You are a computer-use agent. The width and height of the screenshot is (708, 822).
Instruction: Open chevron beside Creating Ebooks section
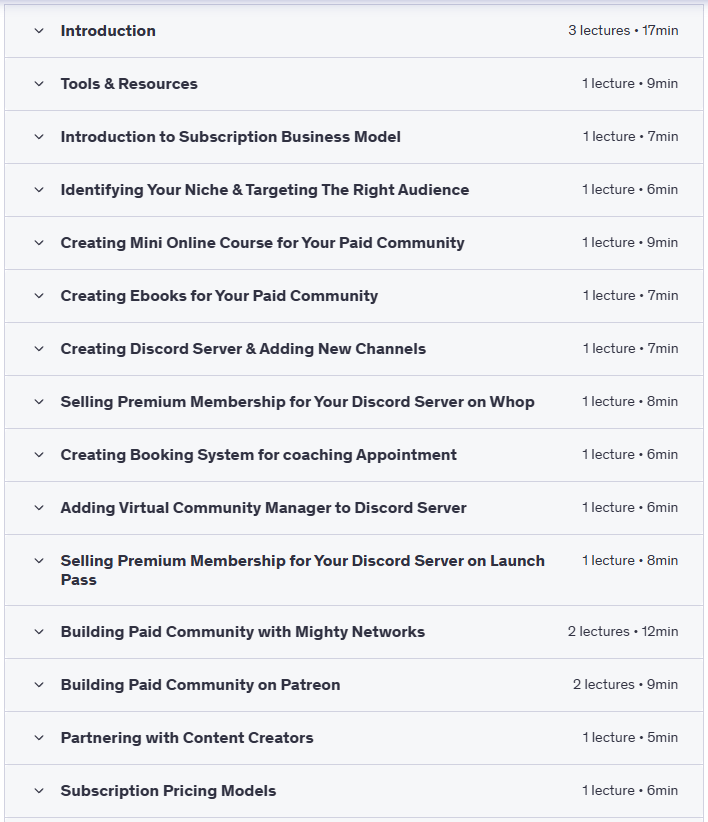click(x=39, y=296)
